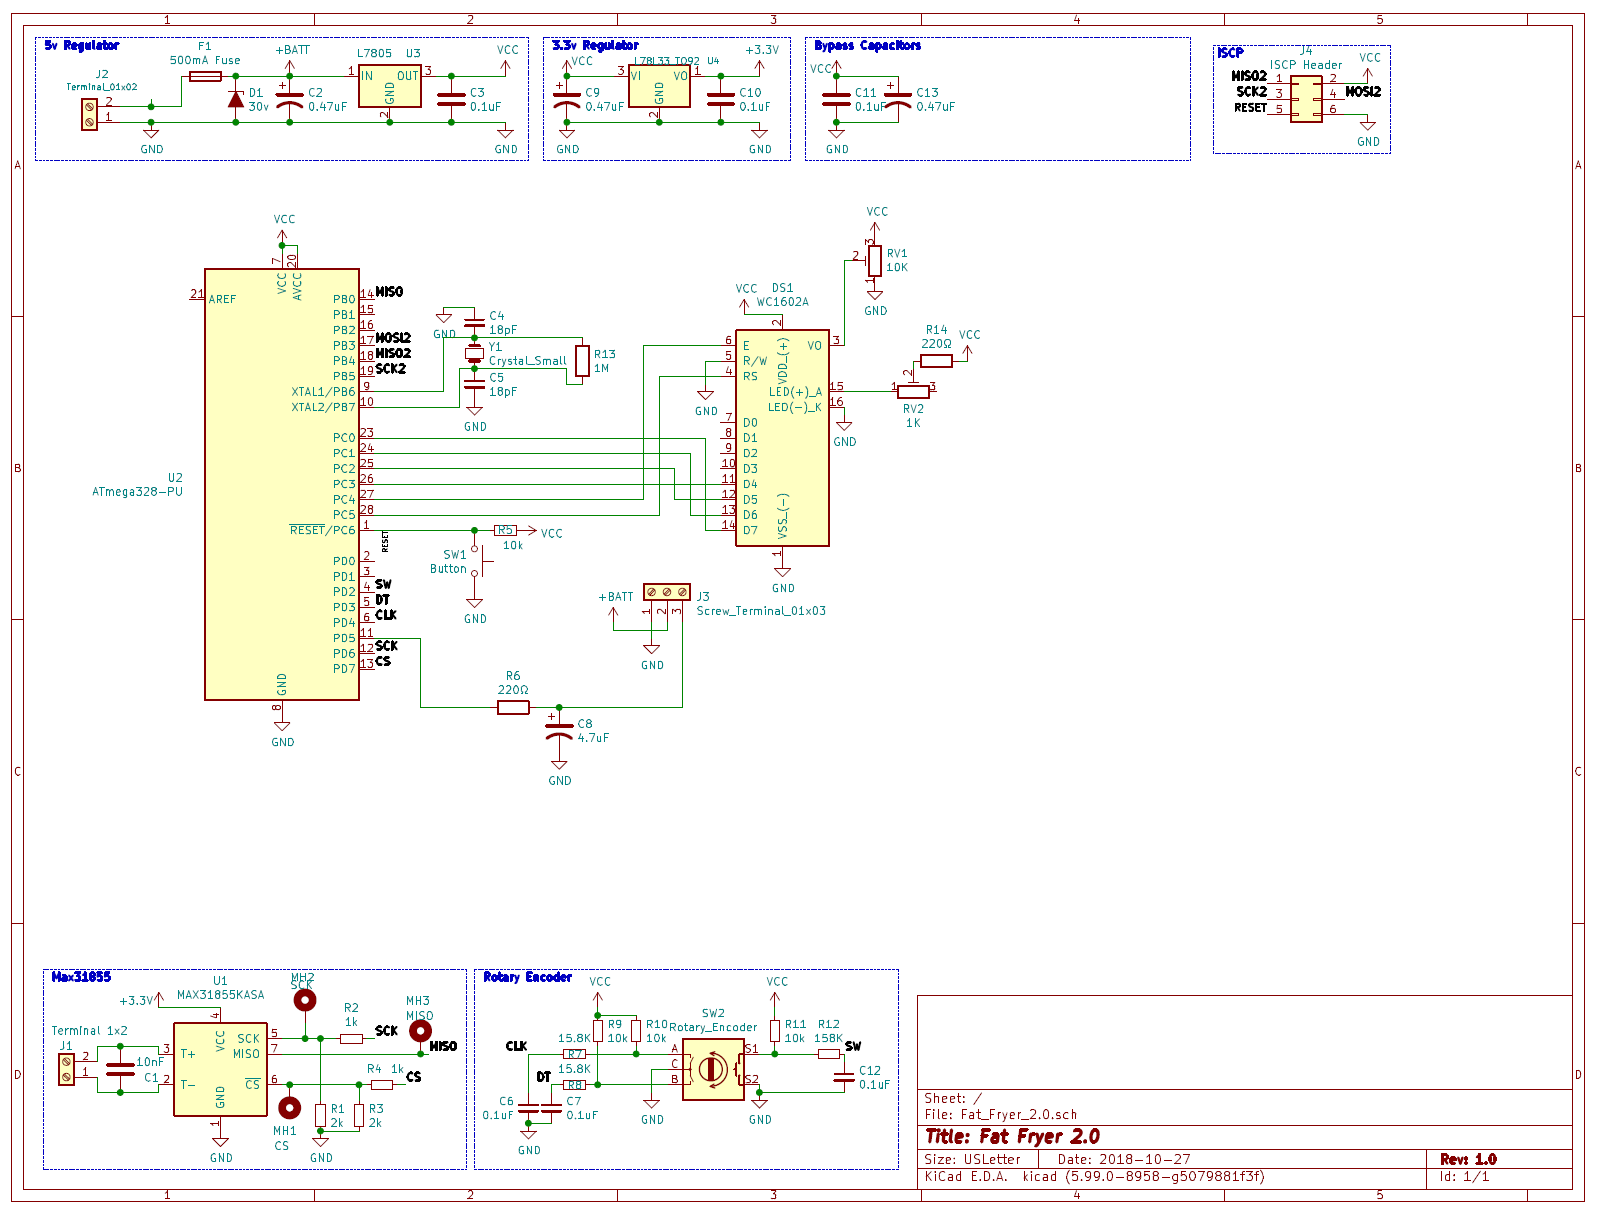
Task: Click the C3 0.1uF capacitor symbol
Action: point(452,99)
